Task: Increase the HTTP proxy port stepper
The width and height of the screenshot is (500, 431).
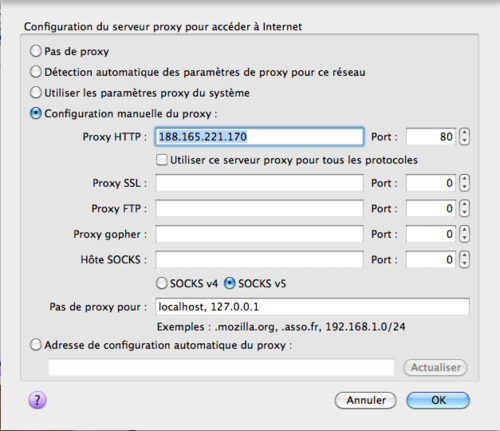Action: (x=464, y=133)
